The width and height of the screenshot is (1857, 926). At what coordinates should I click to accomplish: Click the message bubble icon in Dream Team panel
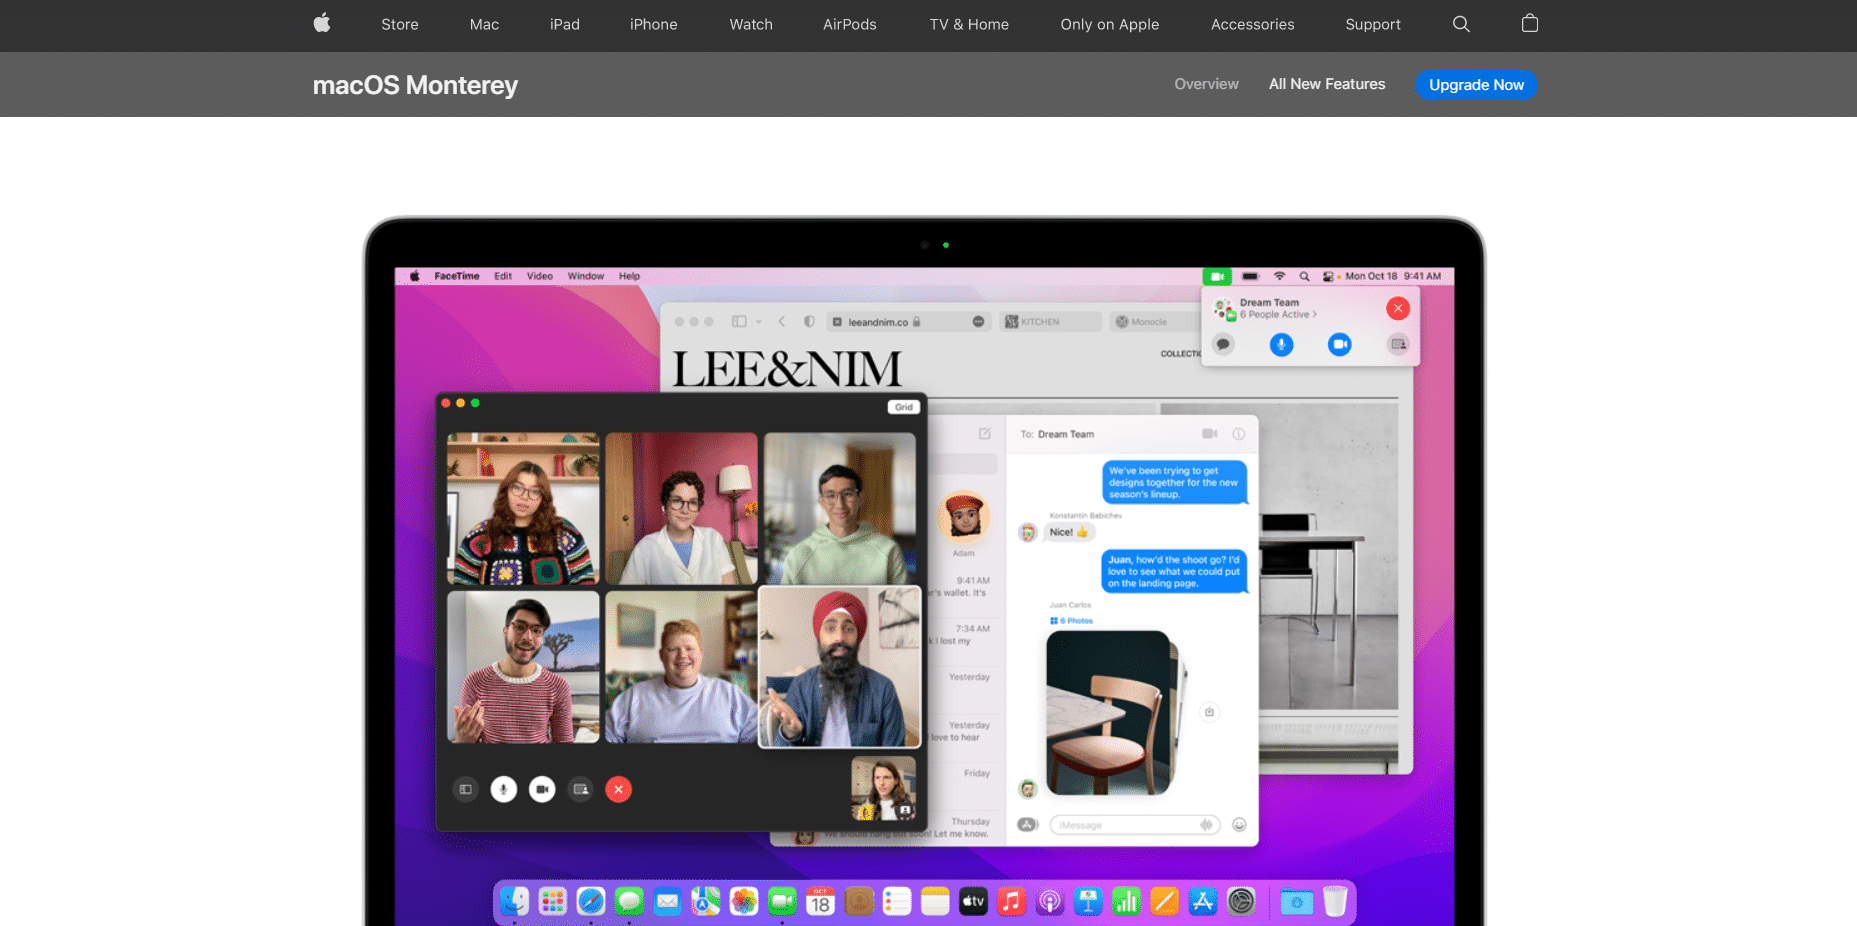[x=1223, y=345]
